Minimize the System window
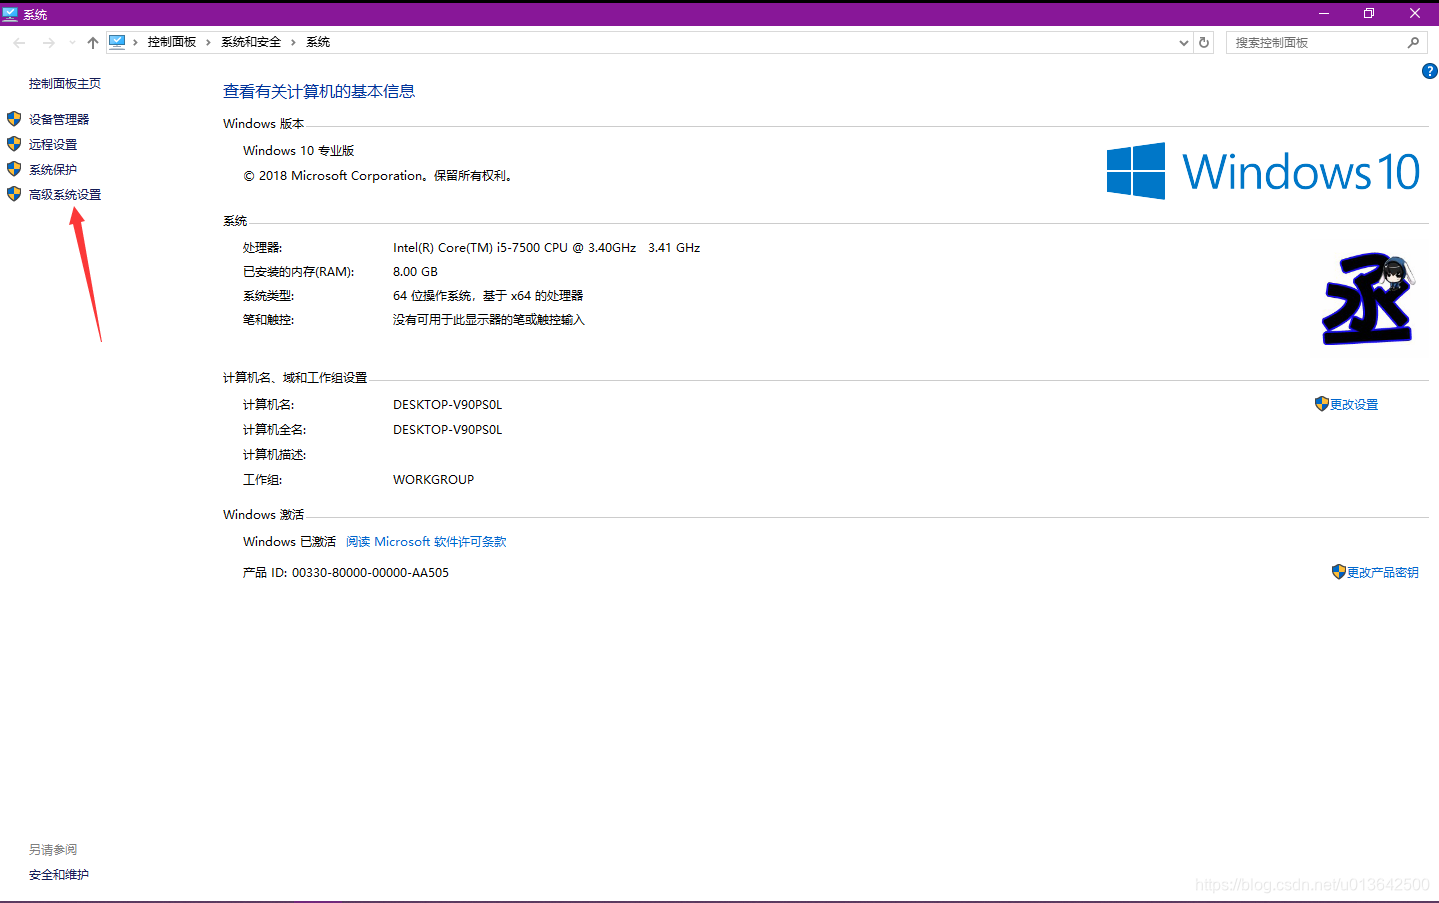The width and height of the screenshot is (1439, 903). (1323, 13)
